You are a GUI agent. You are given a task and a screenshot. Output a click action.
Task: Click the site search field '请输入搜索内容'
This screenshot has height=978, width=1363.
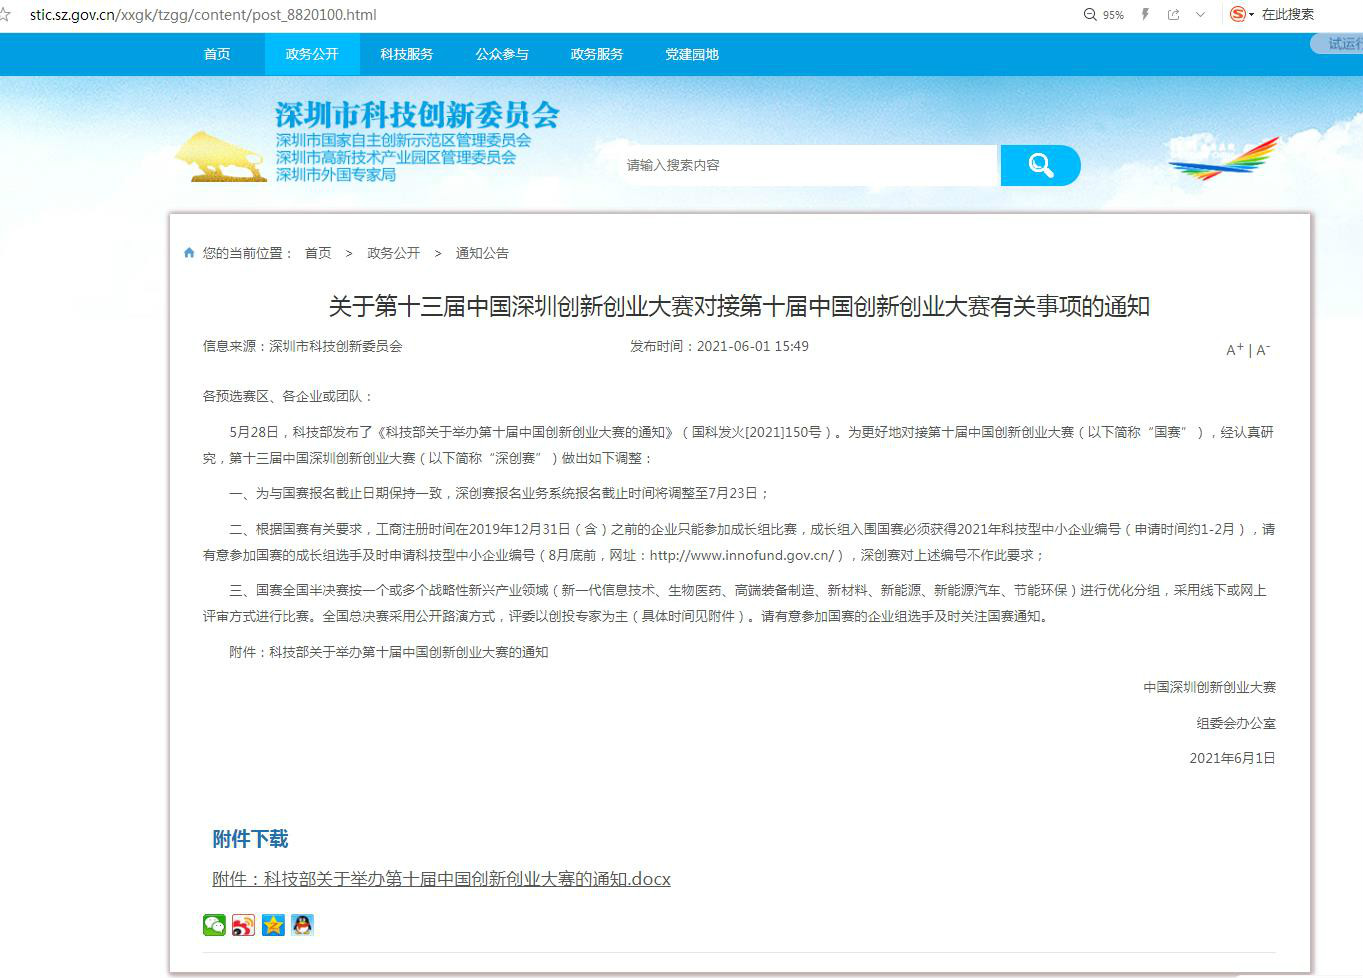(x=808, y=165)
